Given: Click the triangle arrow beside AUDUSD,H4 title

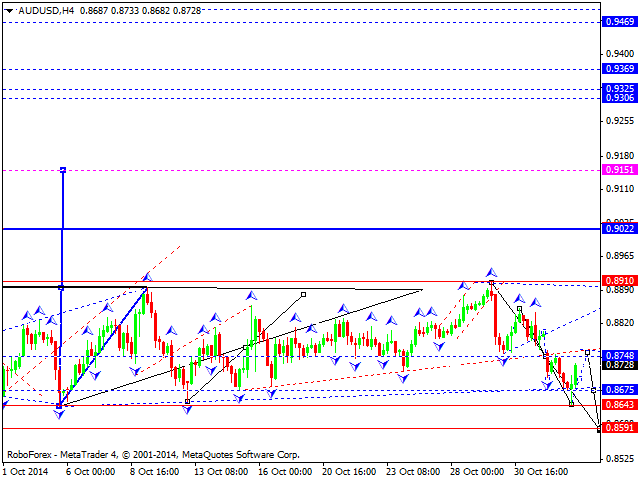Looking at the screenshot, I should [x=8, y=8].
